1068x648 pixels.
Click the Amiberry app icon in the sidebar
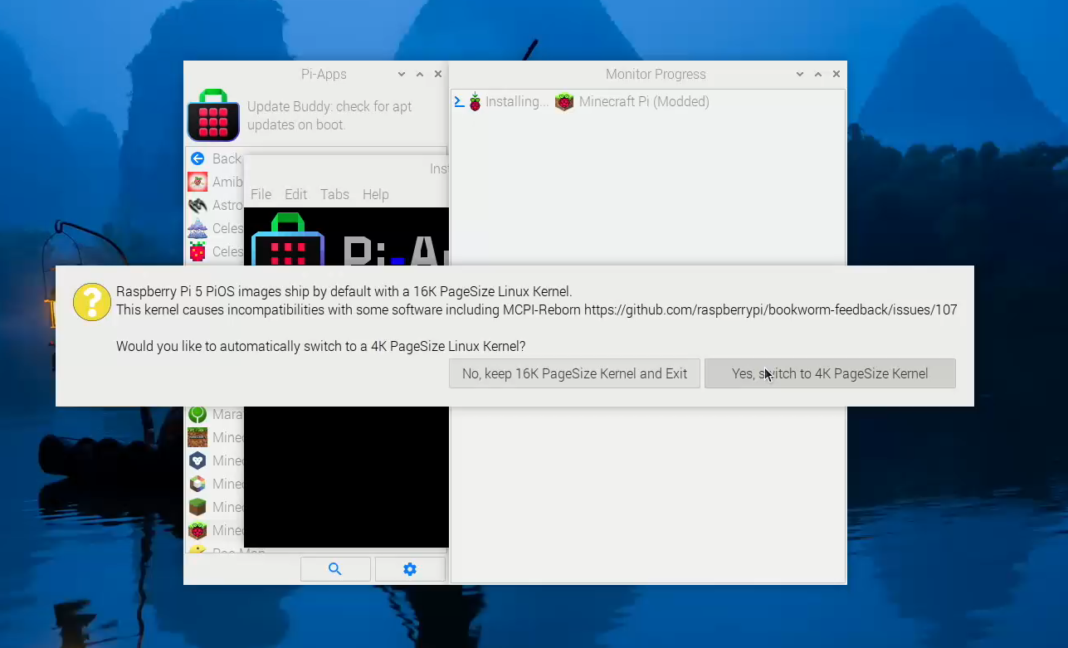199,181
